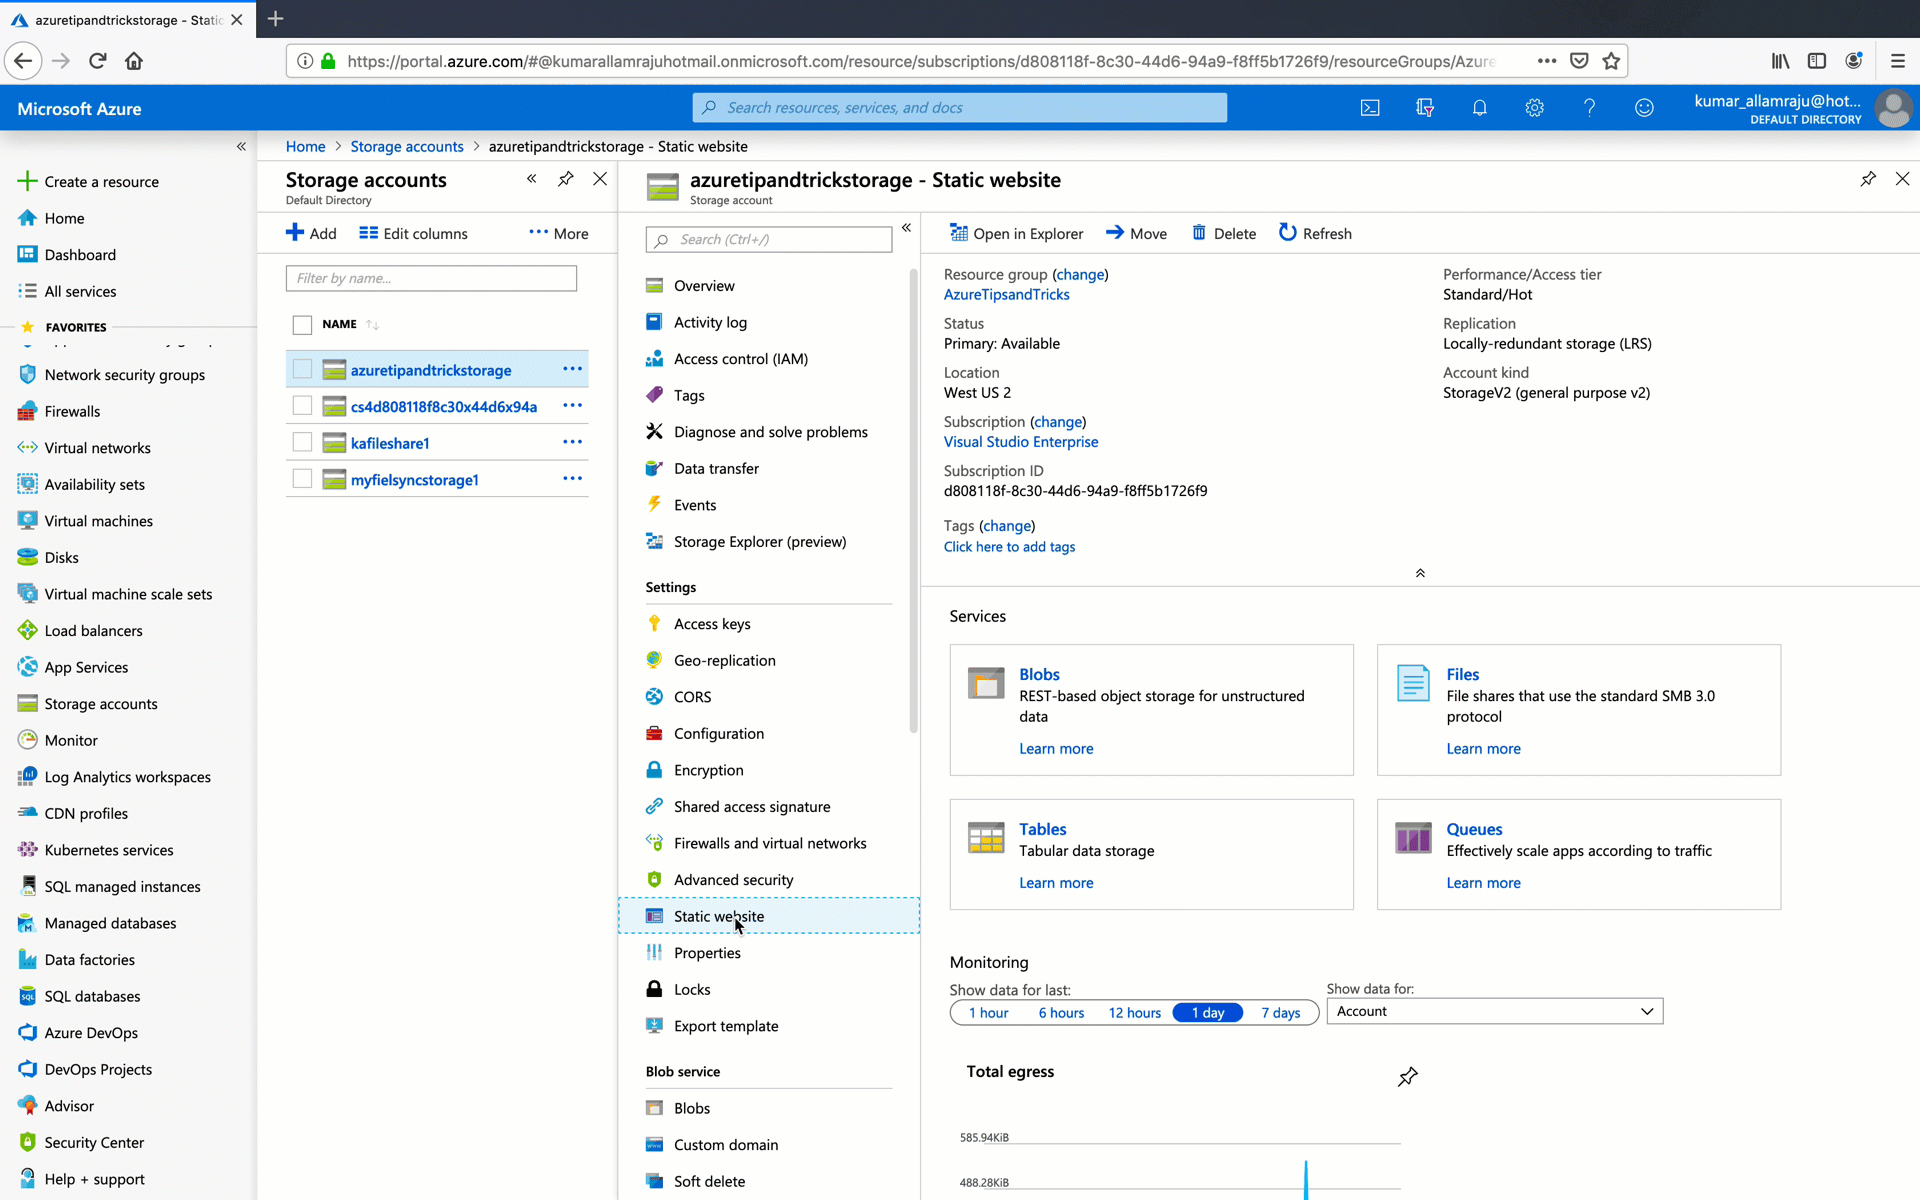The height and width of the screenshot is (1200, 1920).
Task: Check the cs4d808118f8c30x44d6x94a row checkbox
Action: point(302,406)
